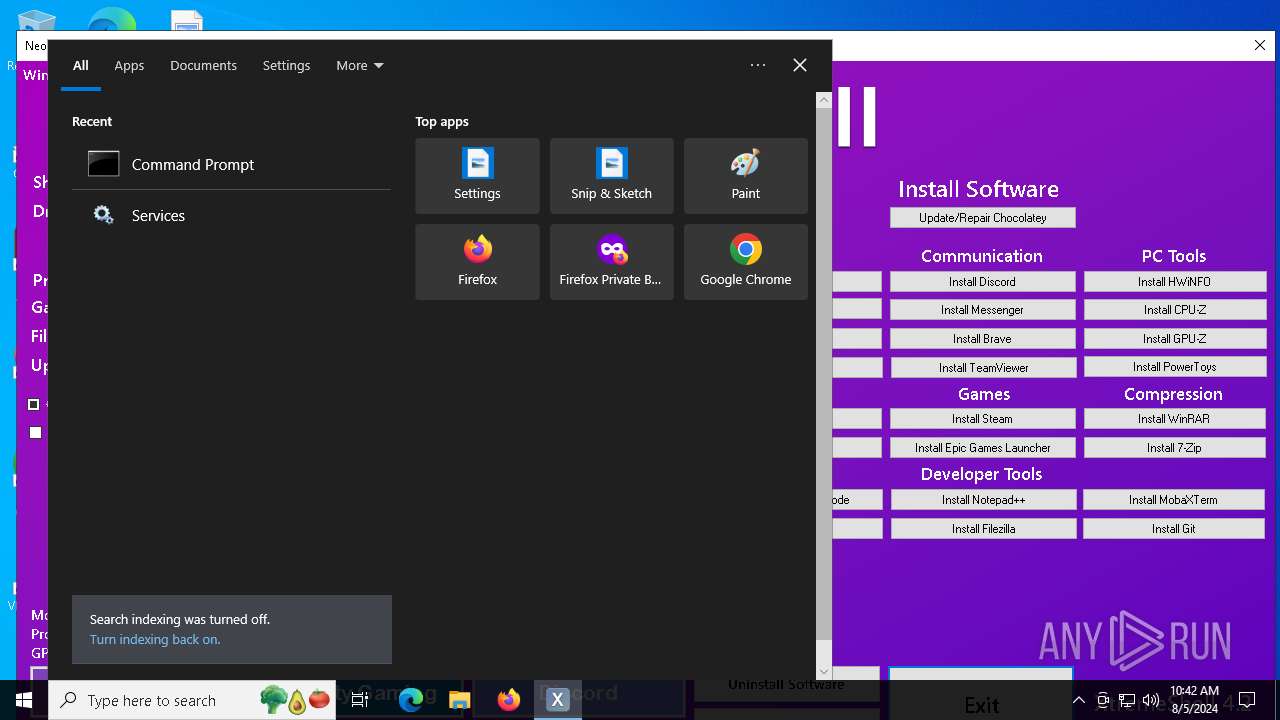
Task: Click Install TeamViewer button
Action: 982,367
